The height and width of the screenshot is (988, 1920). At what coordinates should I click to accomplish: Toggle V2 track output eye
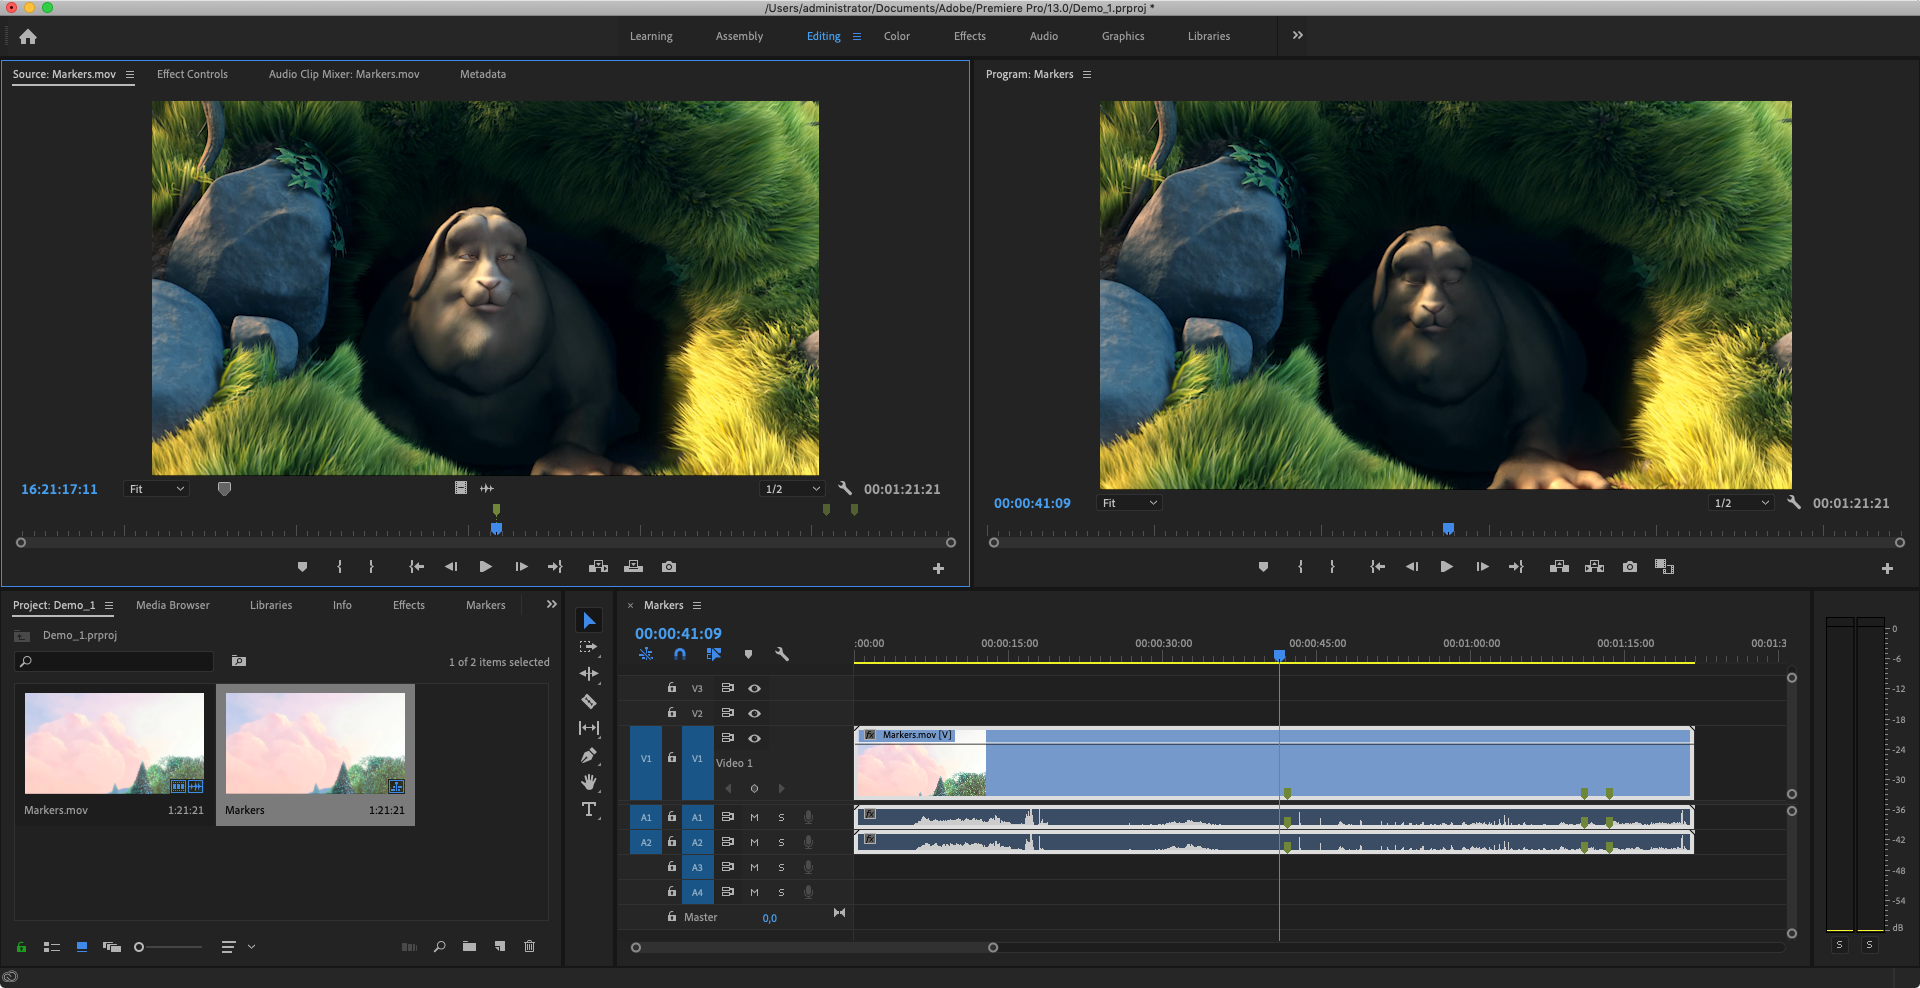[755, 713]
